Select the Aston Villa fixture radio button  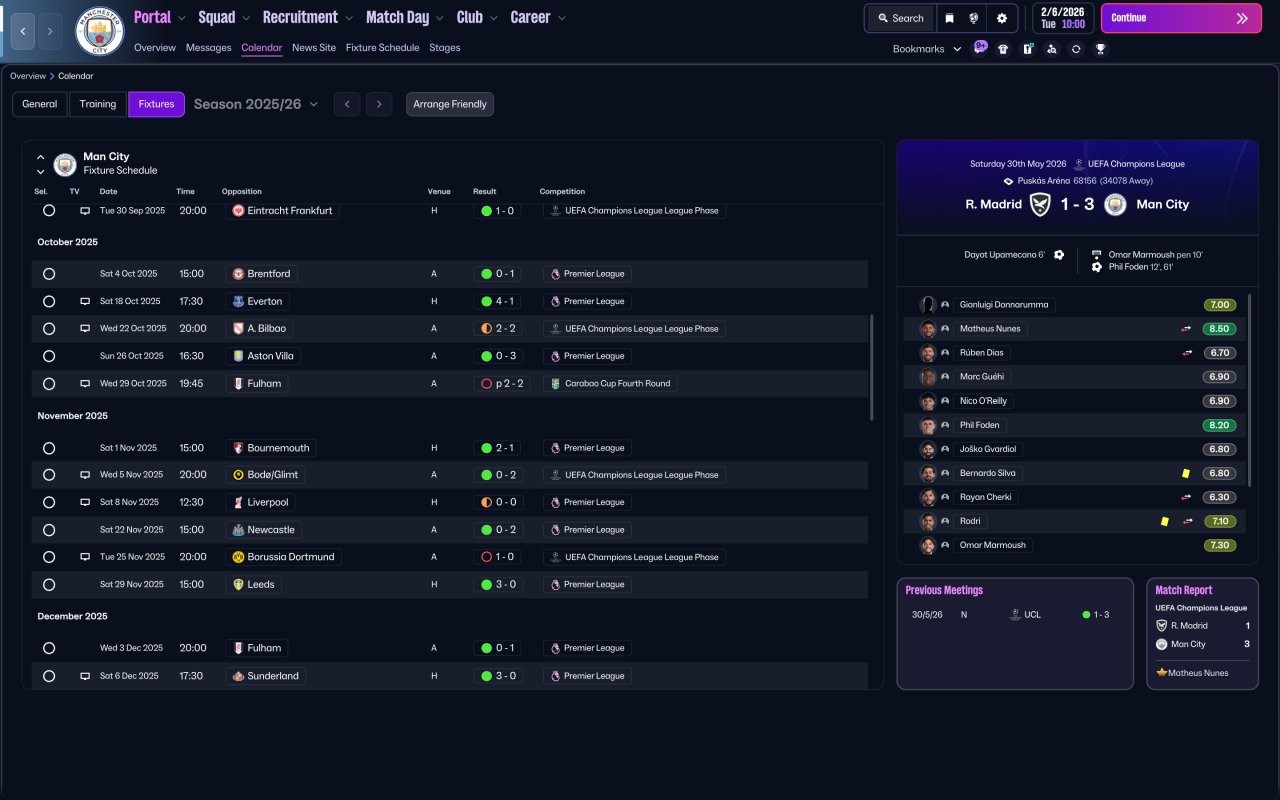click(x=49, y=356)
